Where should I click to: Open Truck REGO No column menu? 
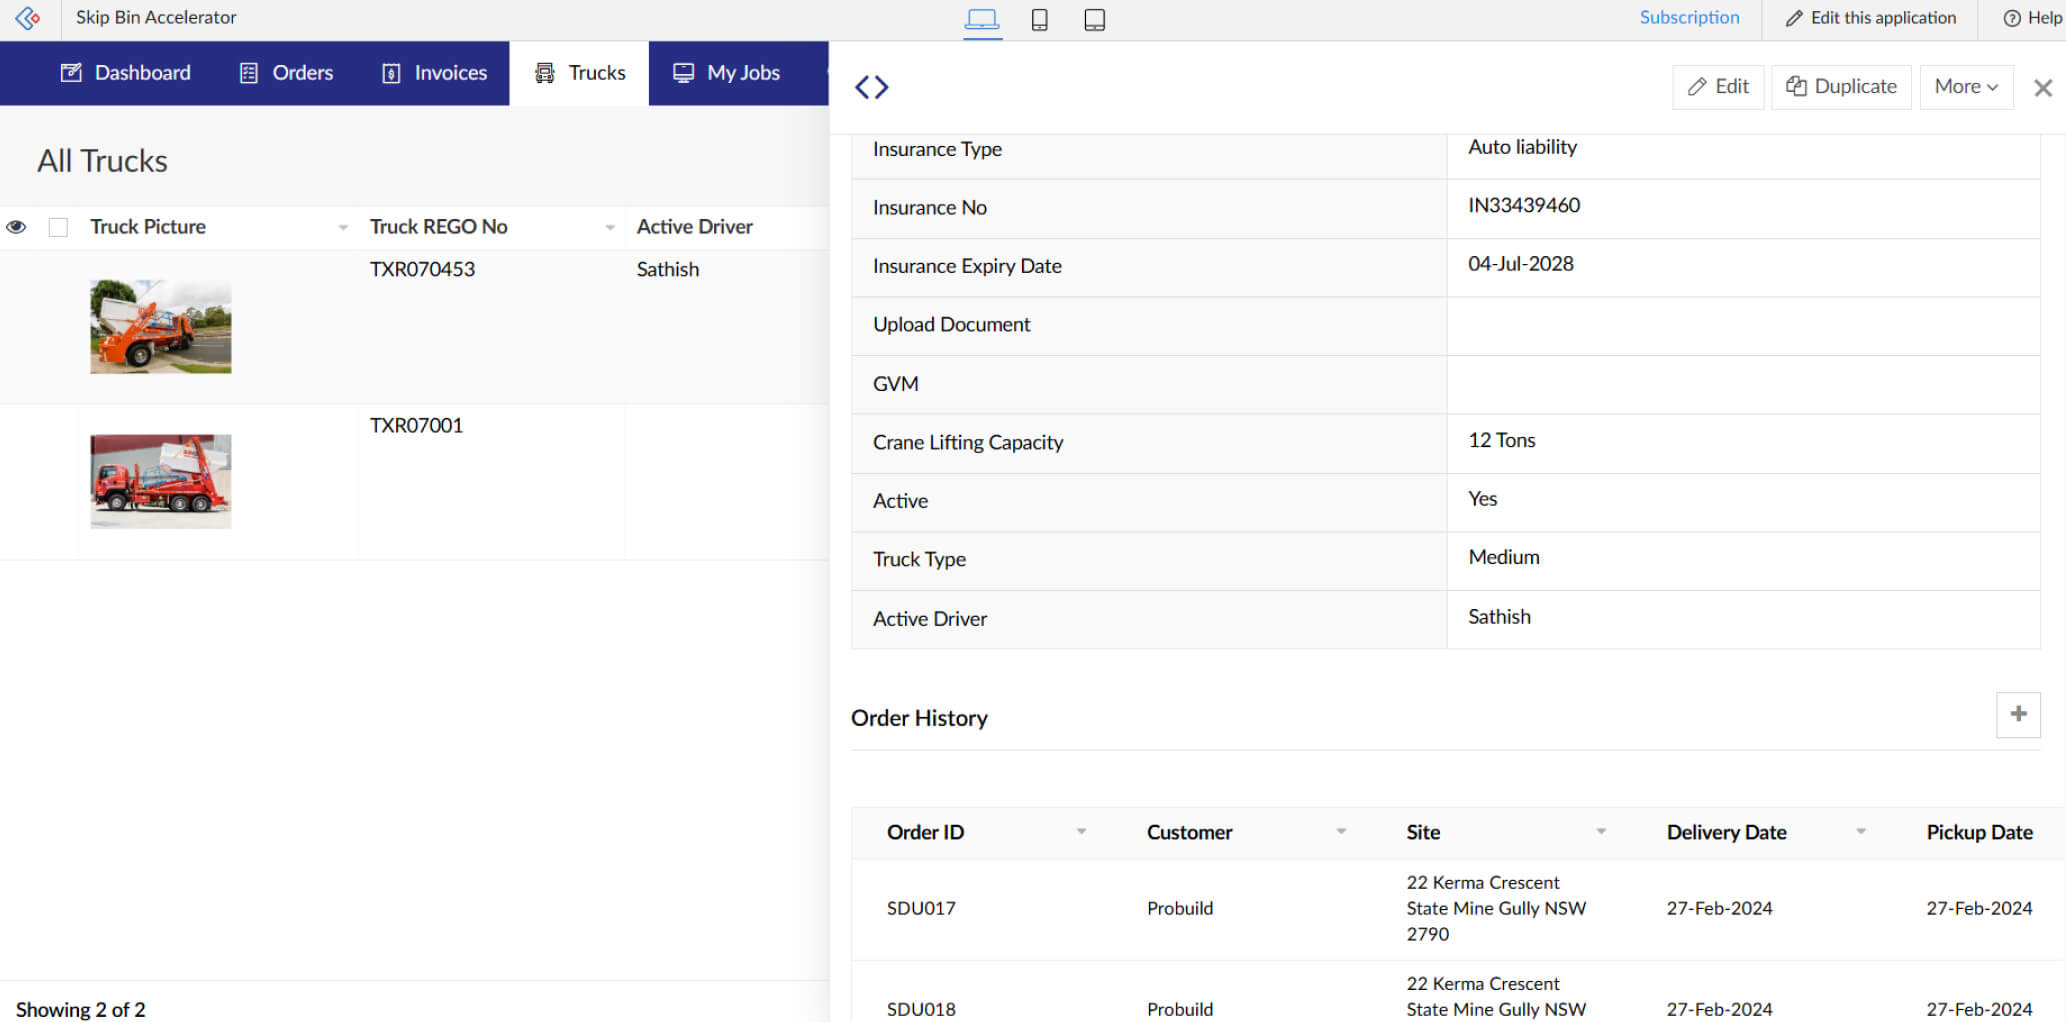coord(610,228)
